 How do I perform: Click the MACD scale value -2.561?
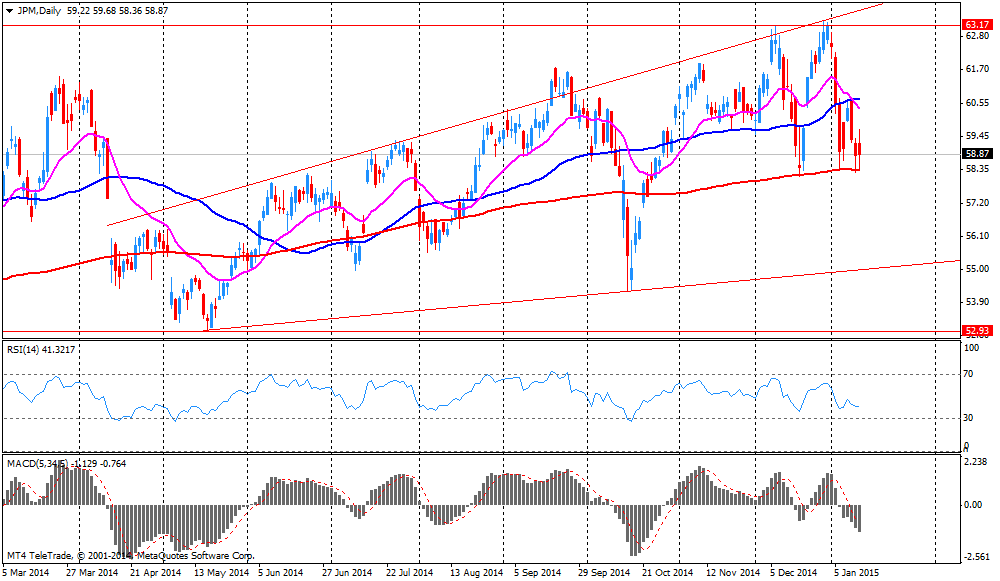976,557
